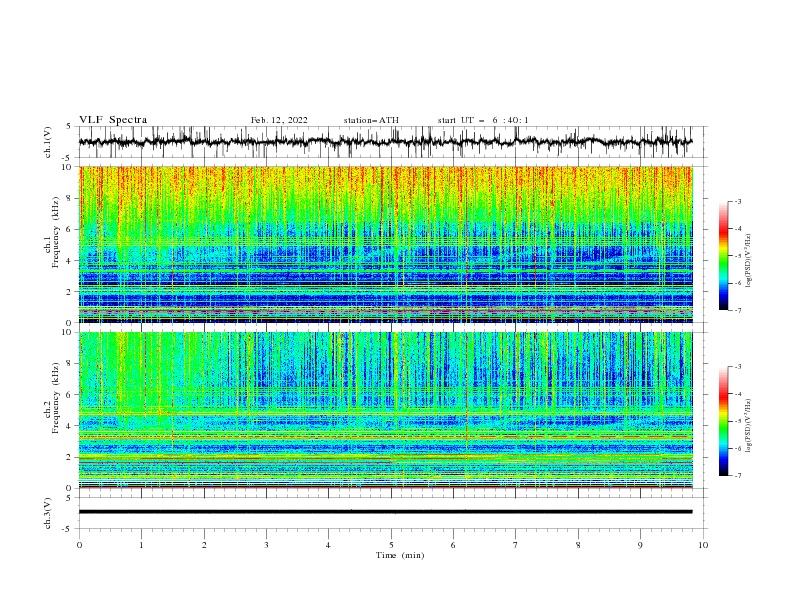792x612 pixels.
Task: Click the 'ch.1(V)' axis label
Action: (x=48, y=142)
